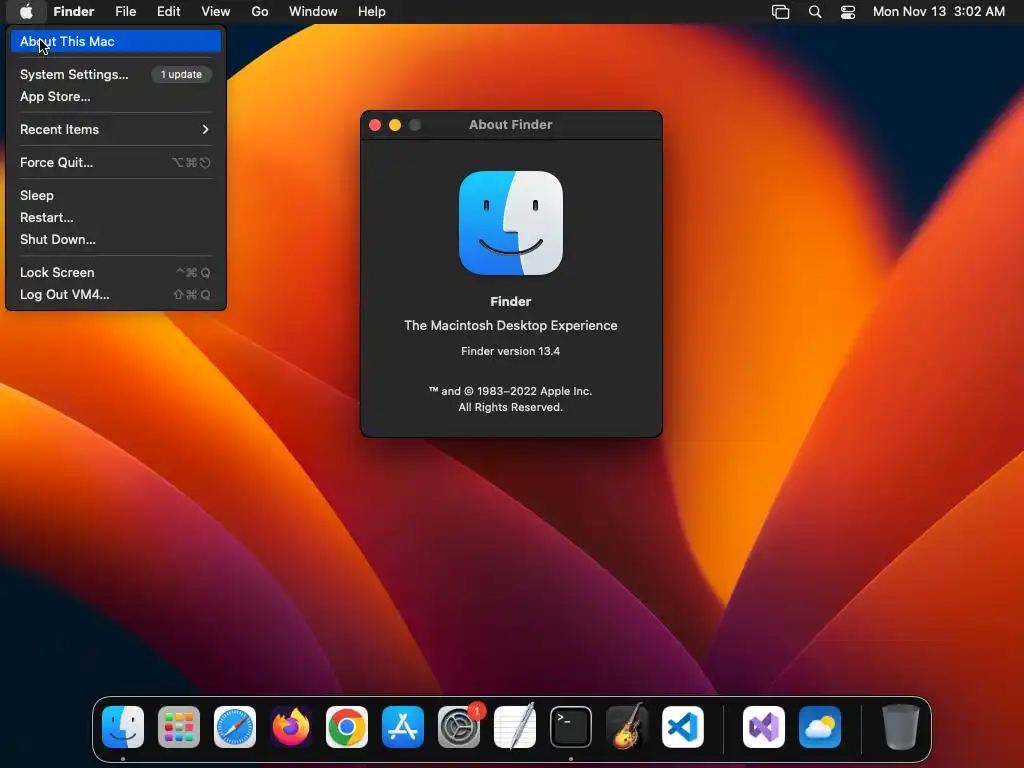Screen dimensions: 1024x768
Task: Select Sleep from Apple menu
Action: click(x=116, y=195)
